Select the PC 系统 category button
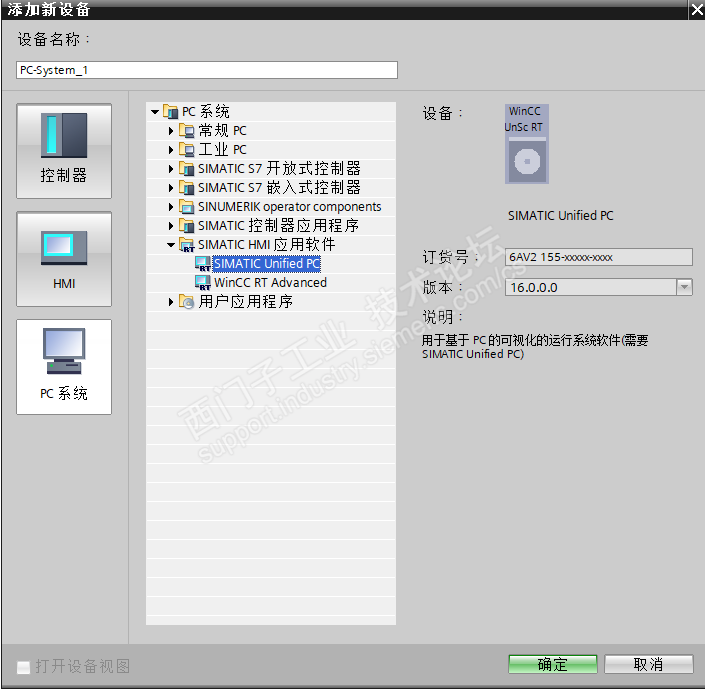Screen dimensions: 705x689 point(64,367)
